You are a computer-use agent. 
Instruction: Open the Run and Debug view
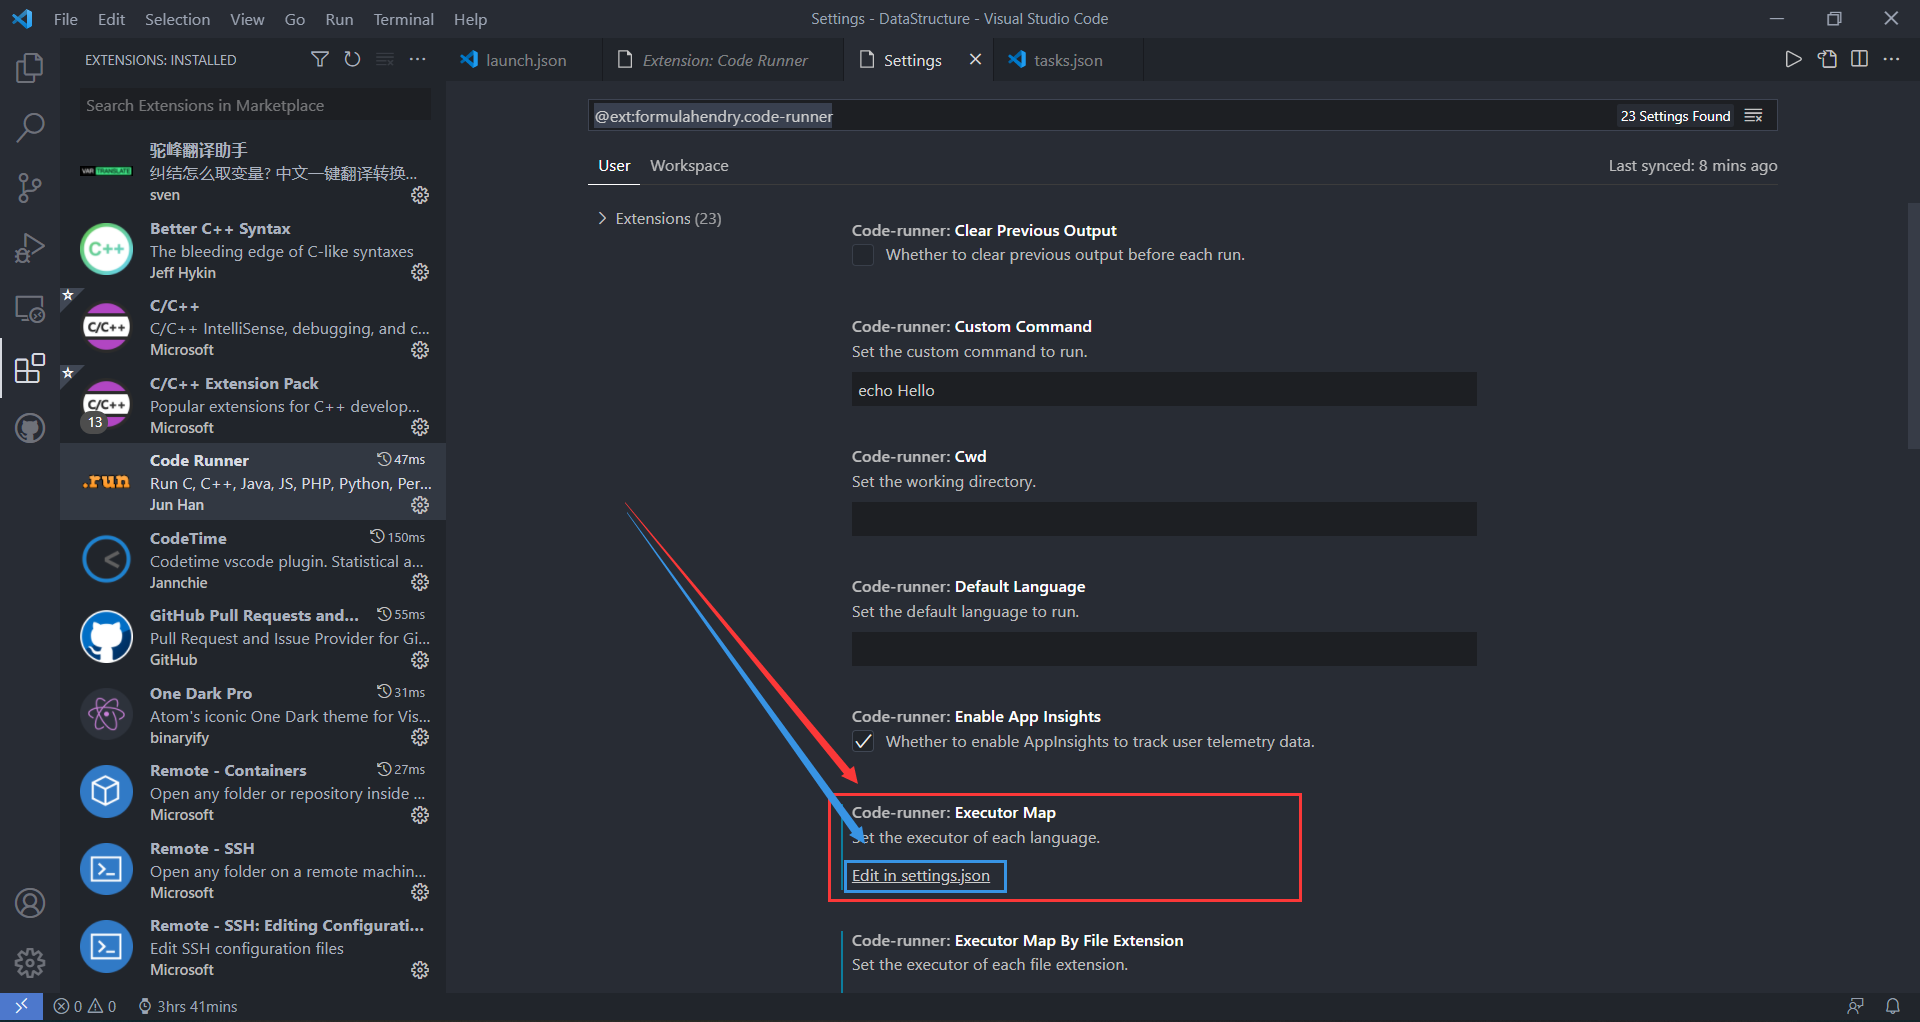point(30,248)
